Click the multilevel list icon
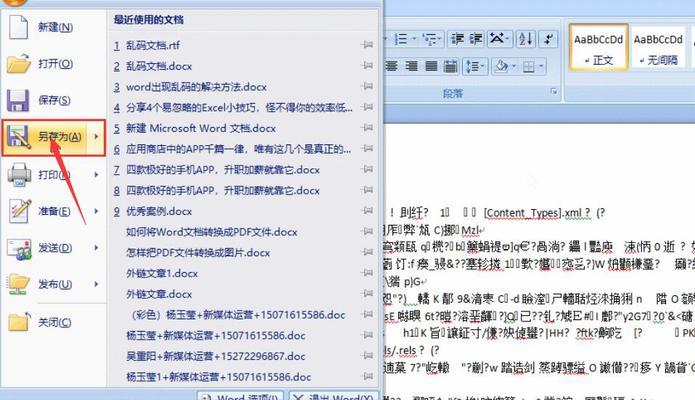Image resolution: width=695 pixels, height=400 pixels. [429, 39]
